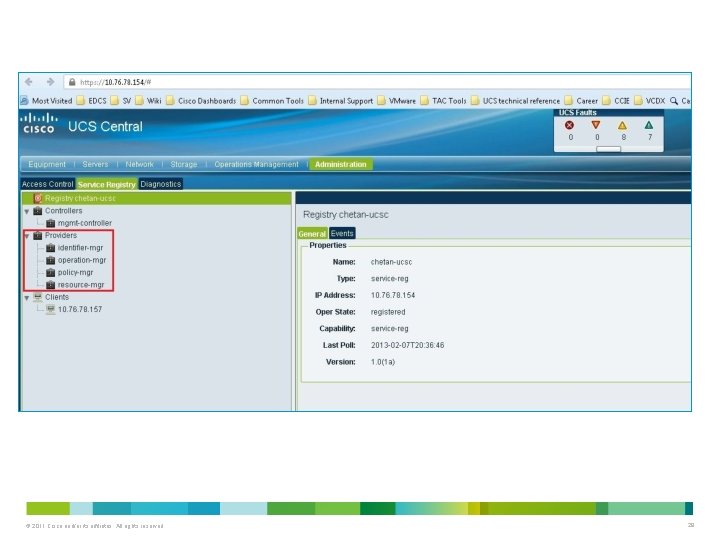
Task: Open the Cisco Dashboards bookmark folder
Action: (201, 101)
